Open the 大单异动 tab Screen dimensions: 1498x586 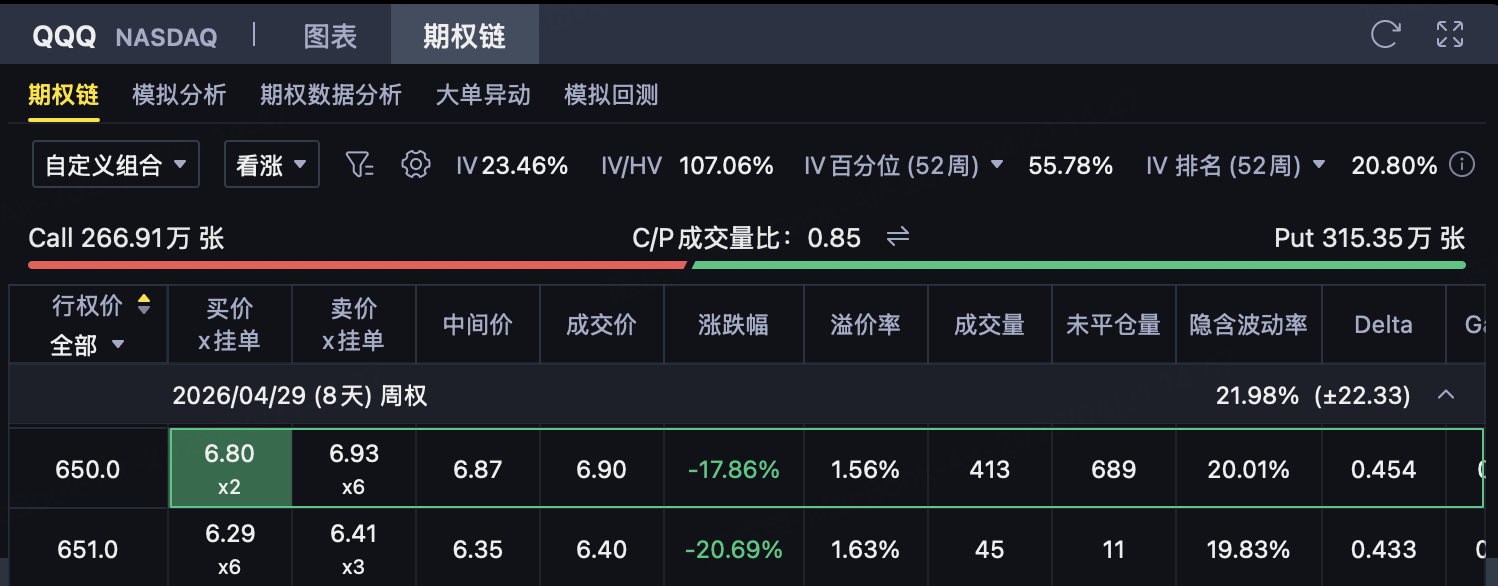483,95
